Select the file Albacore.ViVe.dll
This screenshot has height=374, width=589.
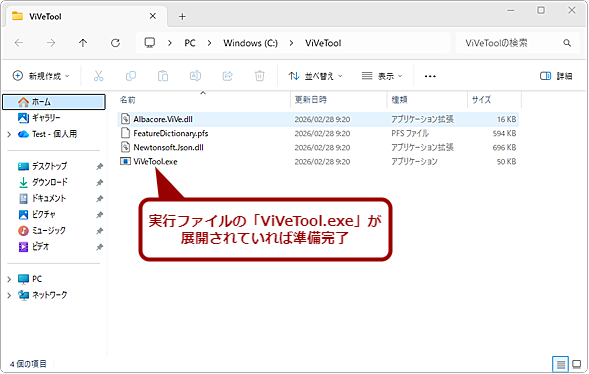pyautogui.click(x=318, y=119)
